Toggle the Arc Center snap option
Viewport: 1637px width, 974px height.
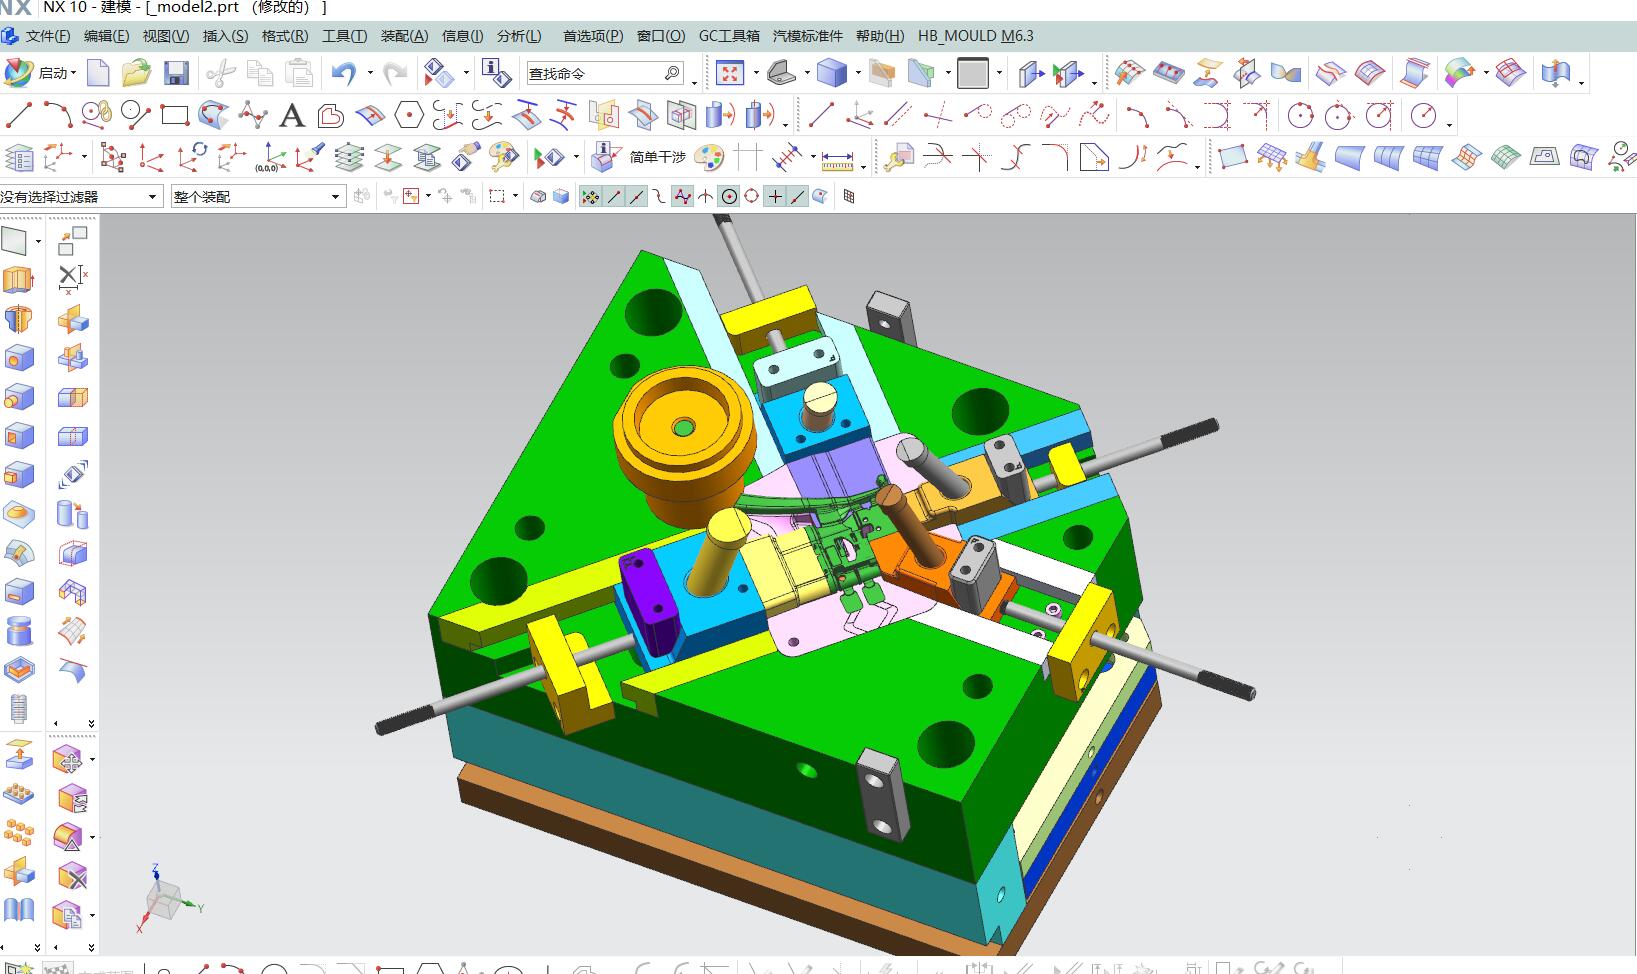tap(729, 197)
